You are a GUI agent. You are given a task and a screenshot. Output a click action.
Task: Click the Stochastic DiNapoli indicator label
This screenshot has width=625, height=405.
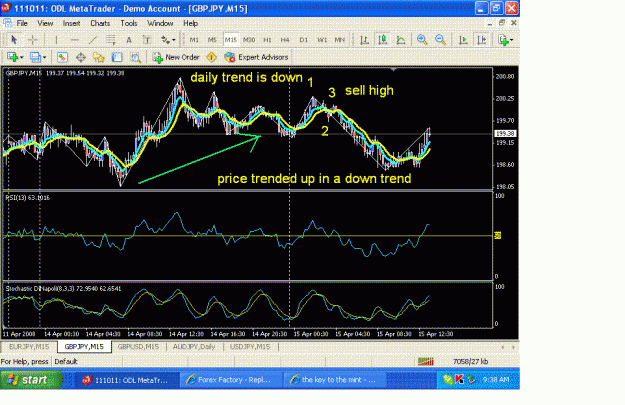tap(63, 289)
